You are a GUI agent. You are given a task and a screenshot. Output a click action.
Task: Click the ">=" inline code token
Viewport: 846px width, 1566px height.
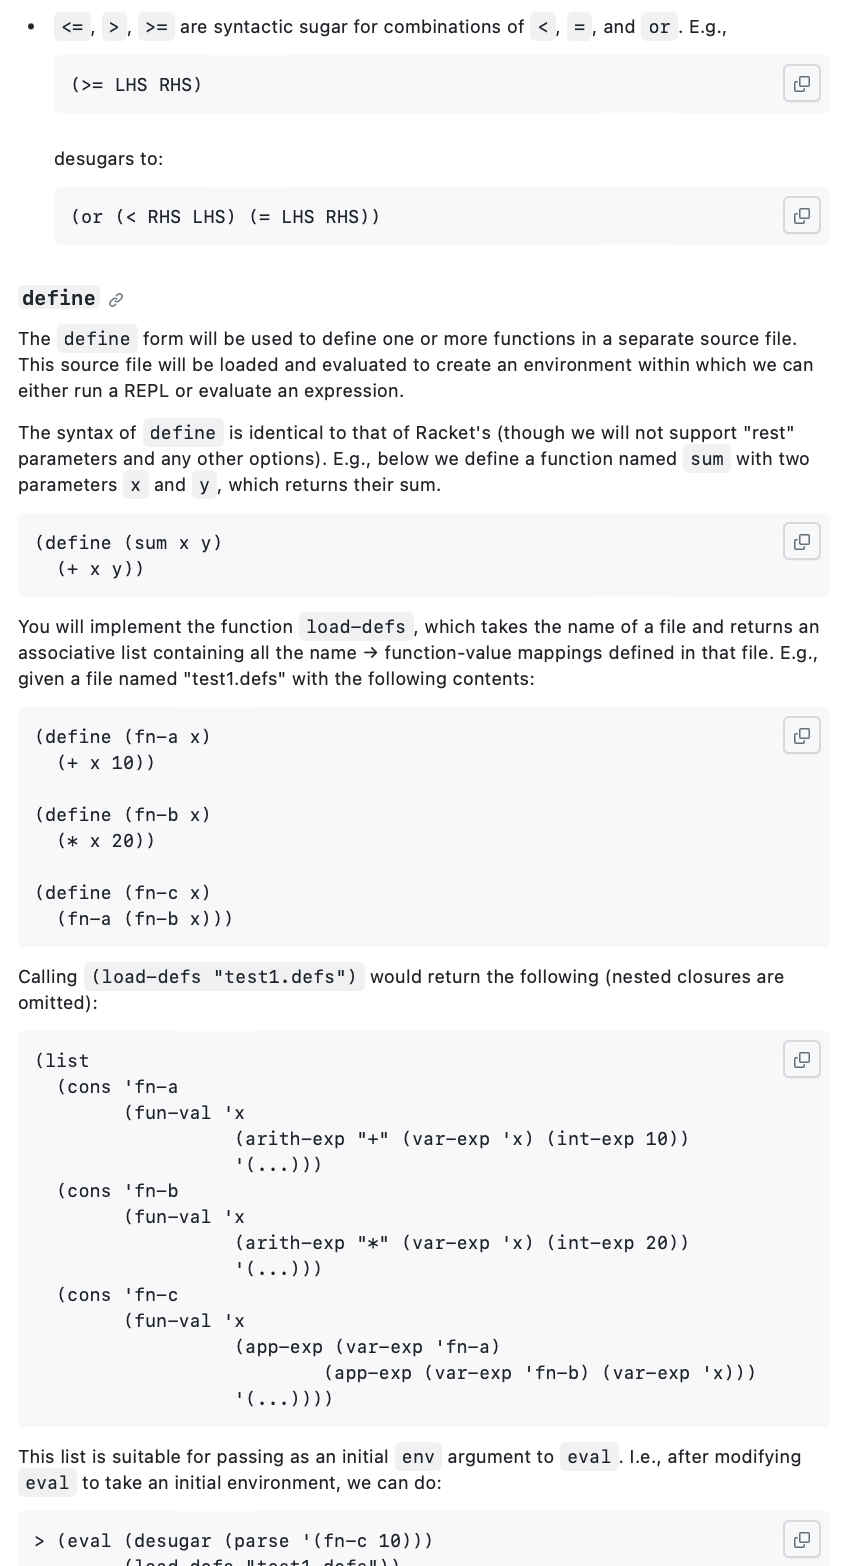tap(155, 27)
